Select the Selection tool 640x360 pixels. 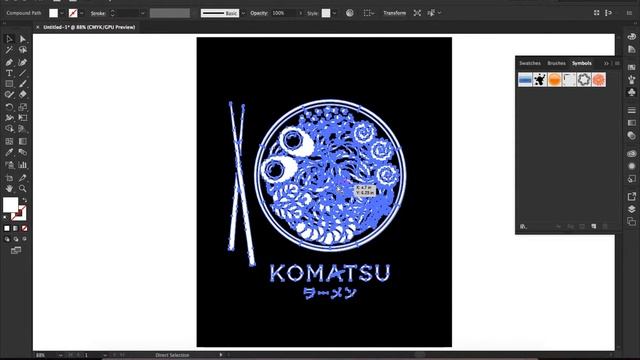pos(9,39)
